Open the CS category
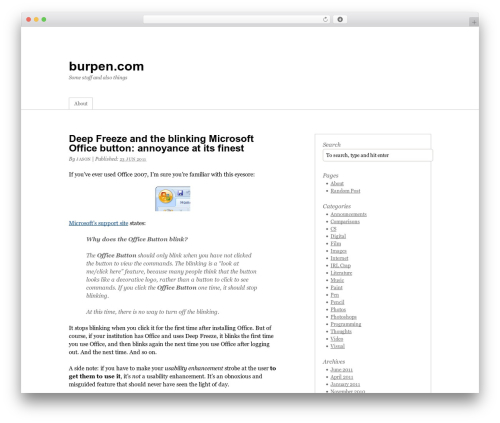 333,229
